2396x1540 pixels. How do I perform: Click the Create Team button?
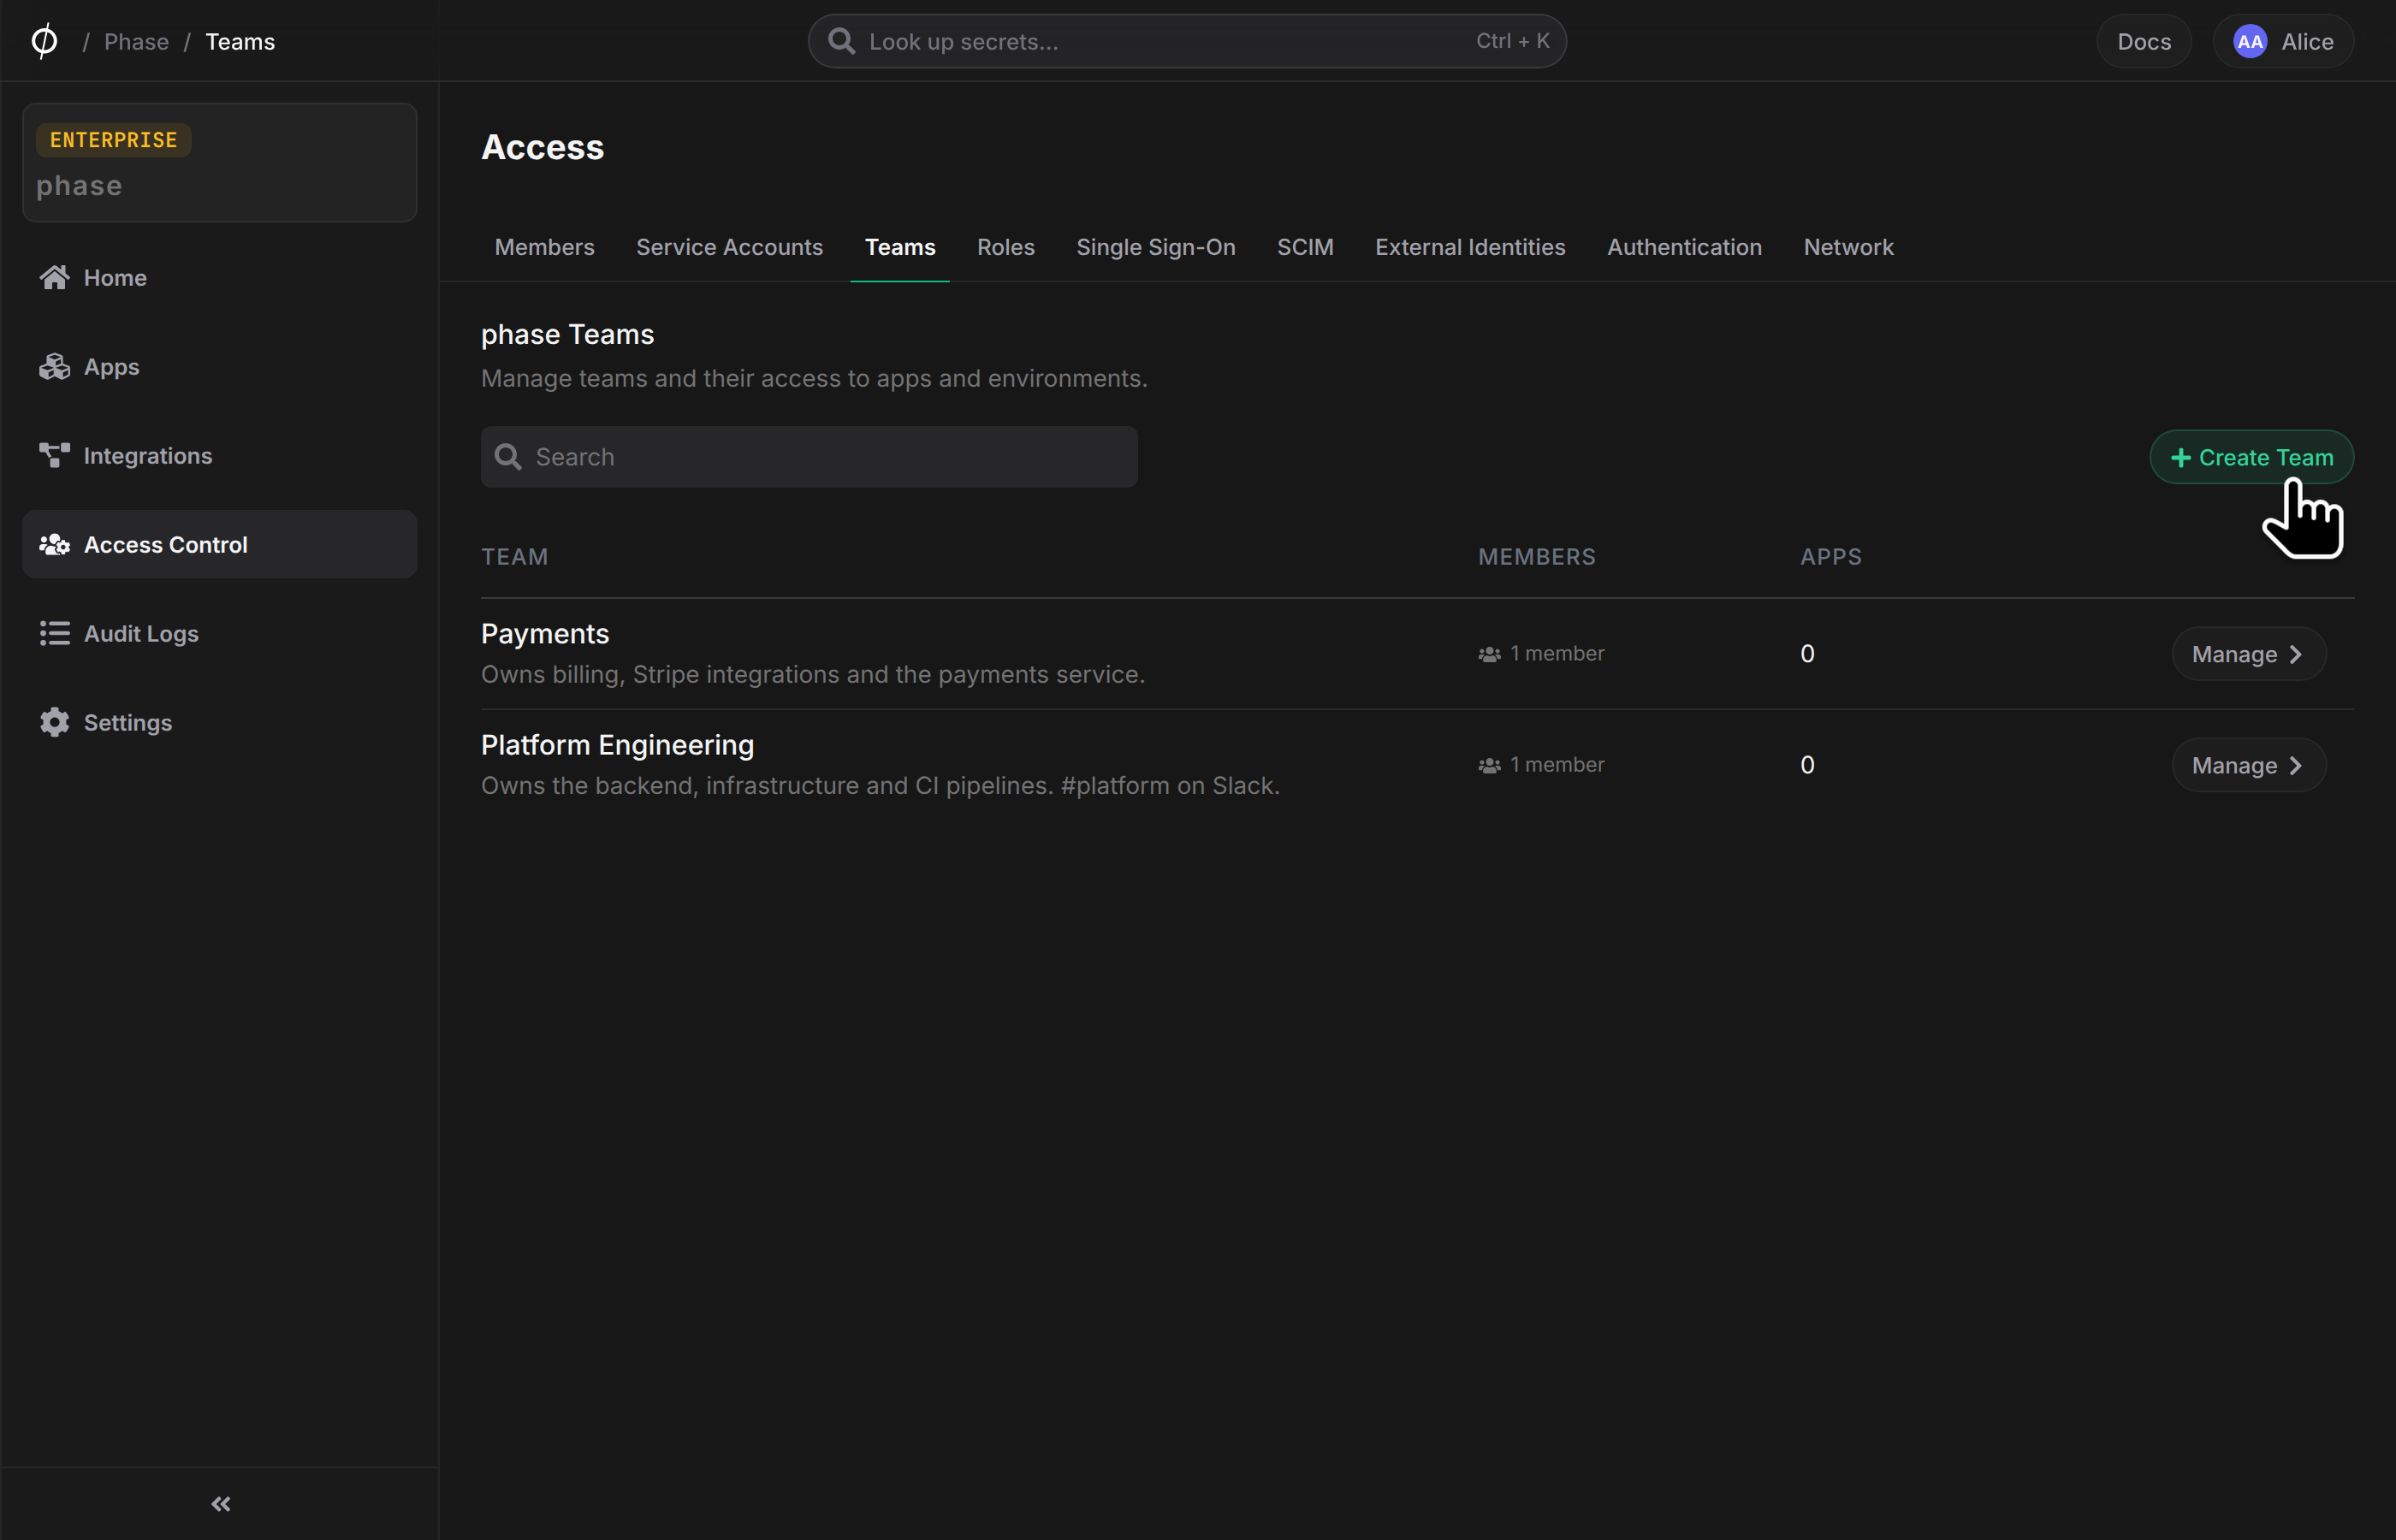pyautogui.click(x=2251, y=457)
